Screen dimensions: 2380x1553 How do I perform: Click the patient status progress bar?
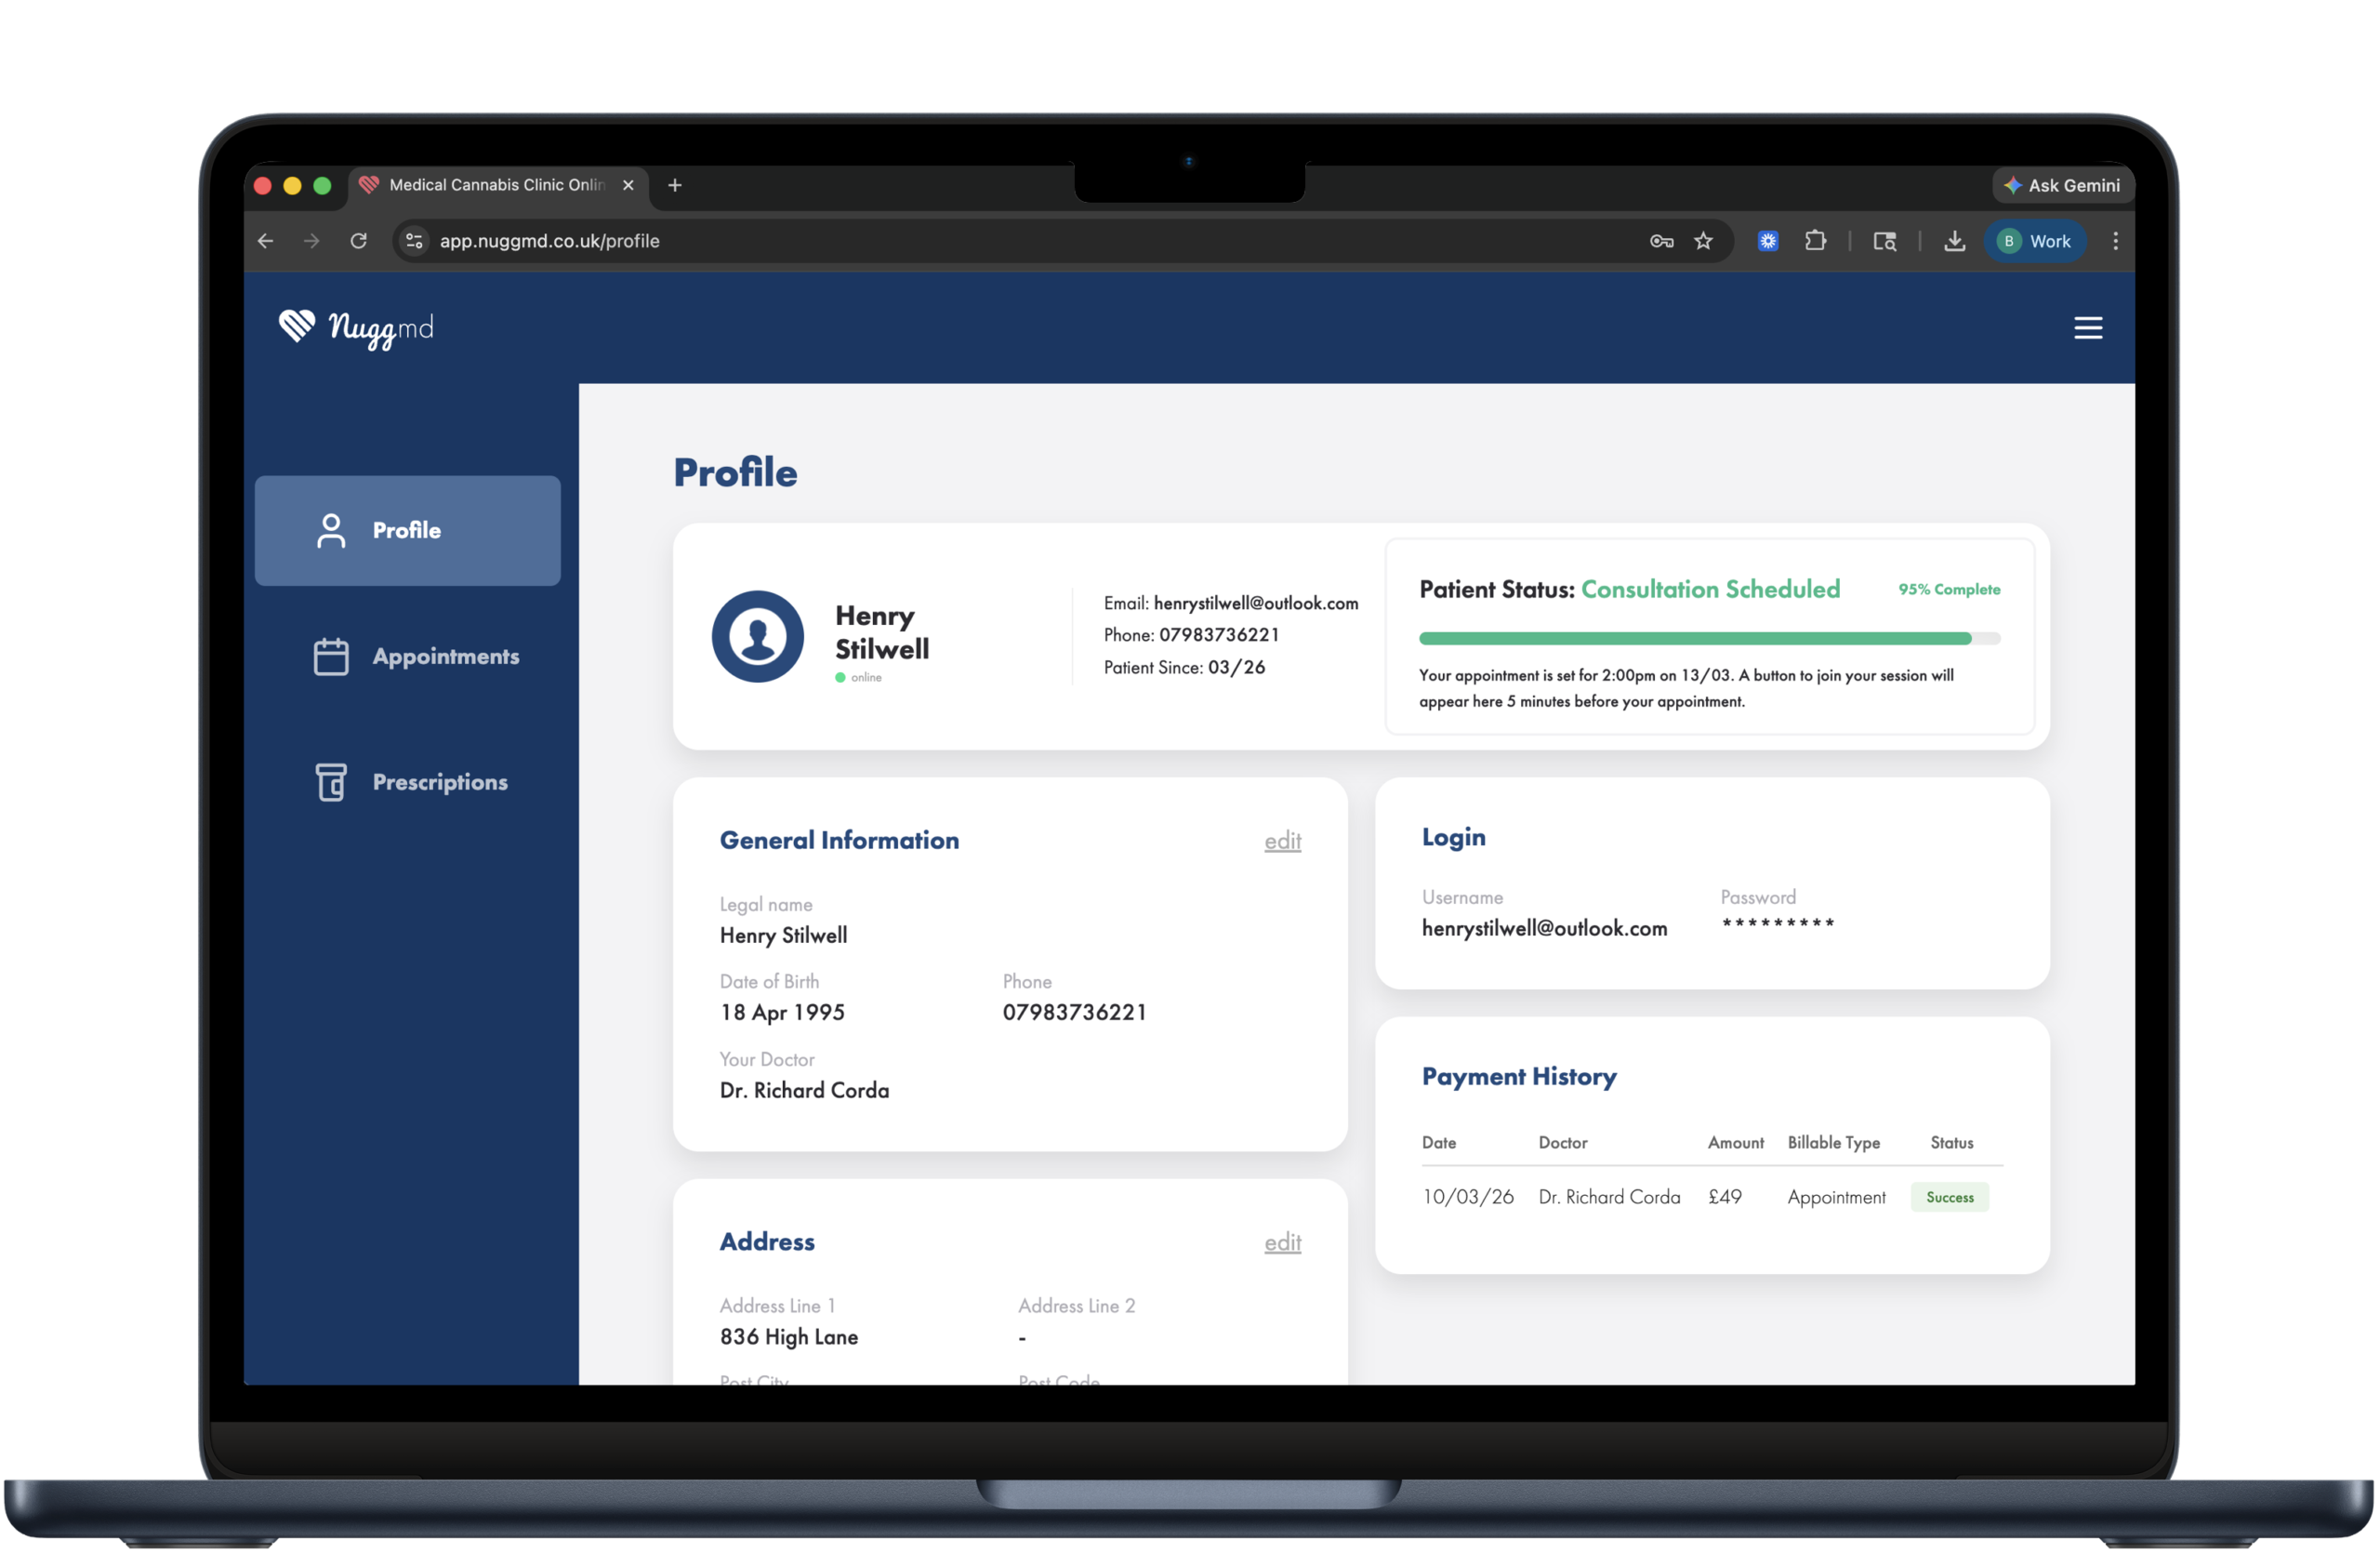1708,638
